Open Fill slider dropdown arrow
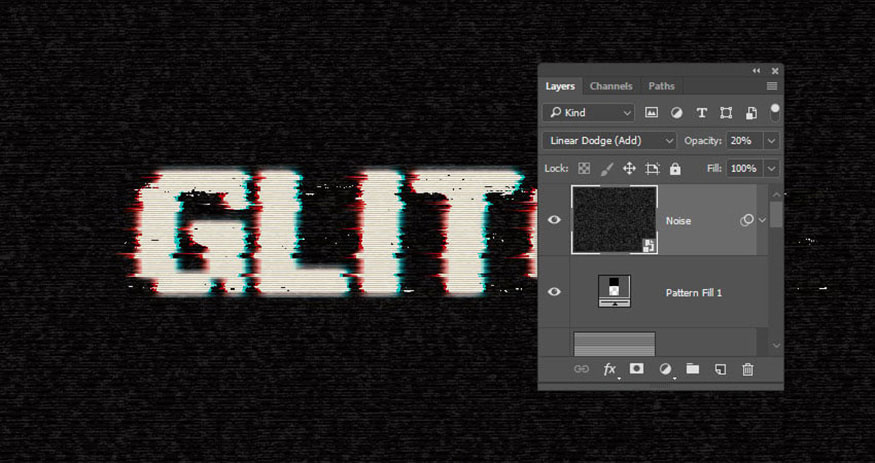Image resolution: width=875 pixels, height=463 pixels. (x=772, y=168)
